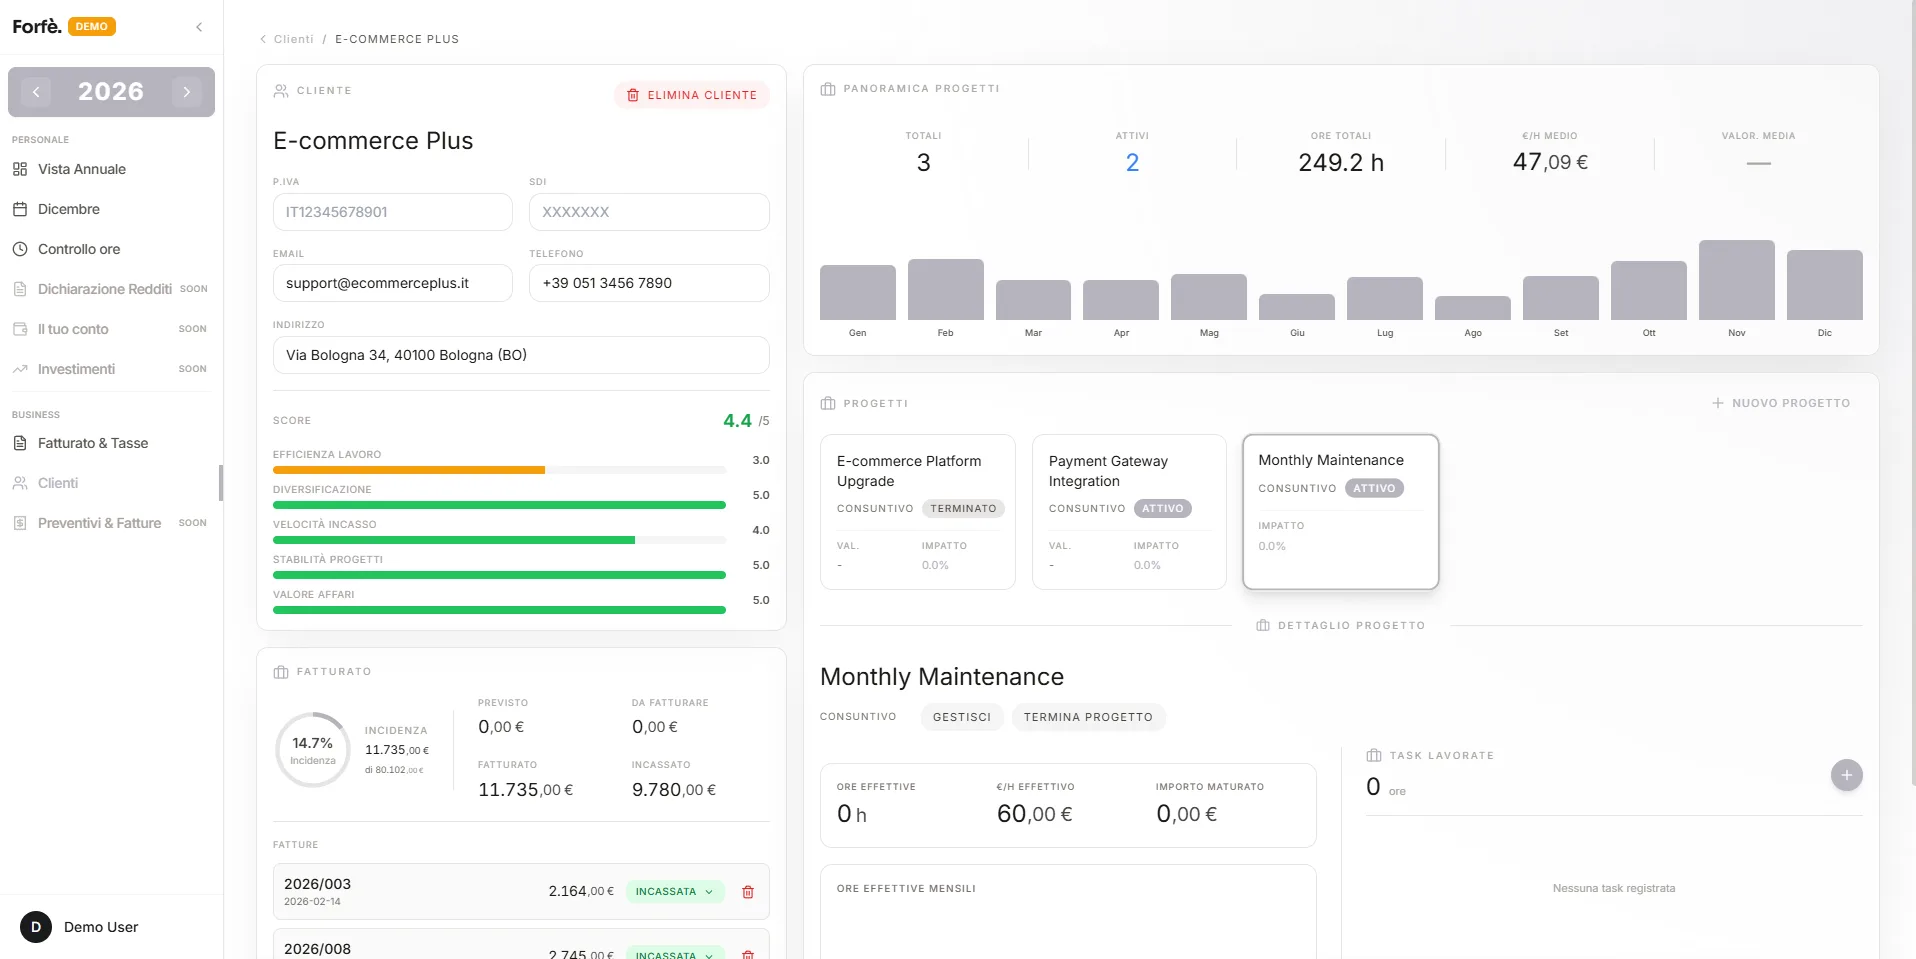1916x959 pixels.
Task: Click Nuovo Progetto button
Action: click(x=1781, y=403)
